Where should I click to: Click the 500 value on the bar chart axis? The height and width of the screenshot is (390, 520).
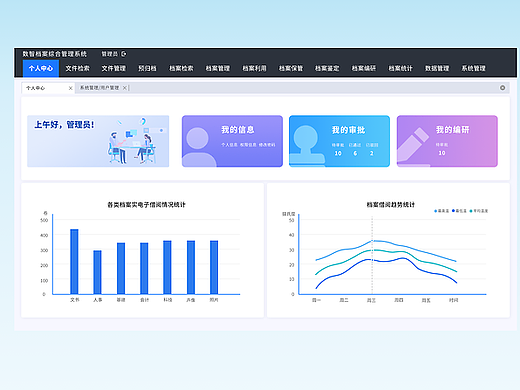coord(44,220)
